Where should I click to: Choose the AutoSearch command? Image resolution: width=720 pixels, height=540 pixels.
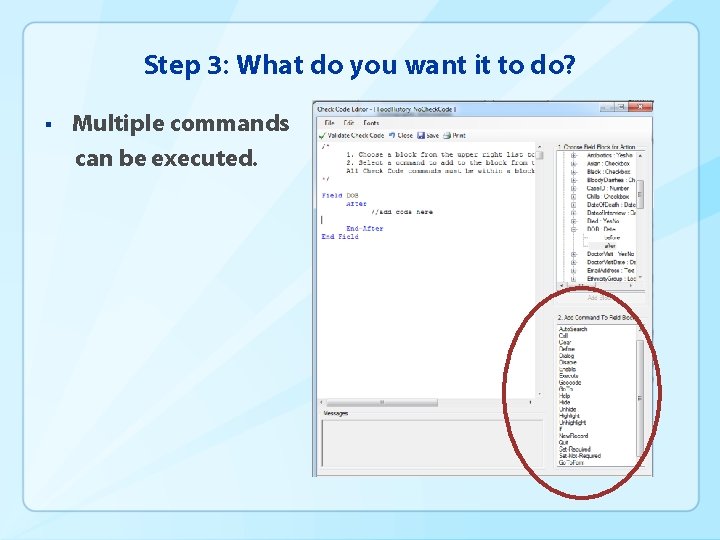pos(573,329)
